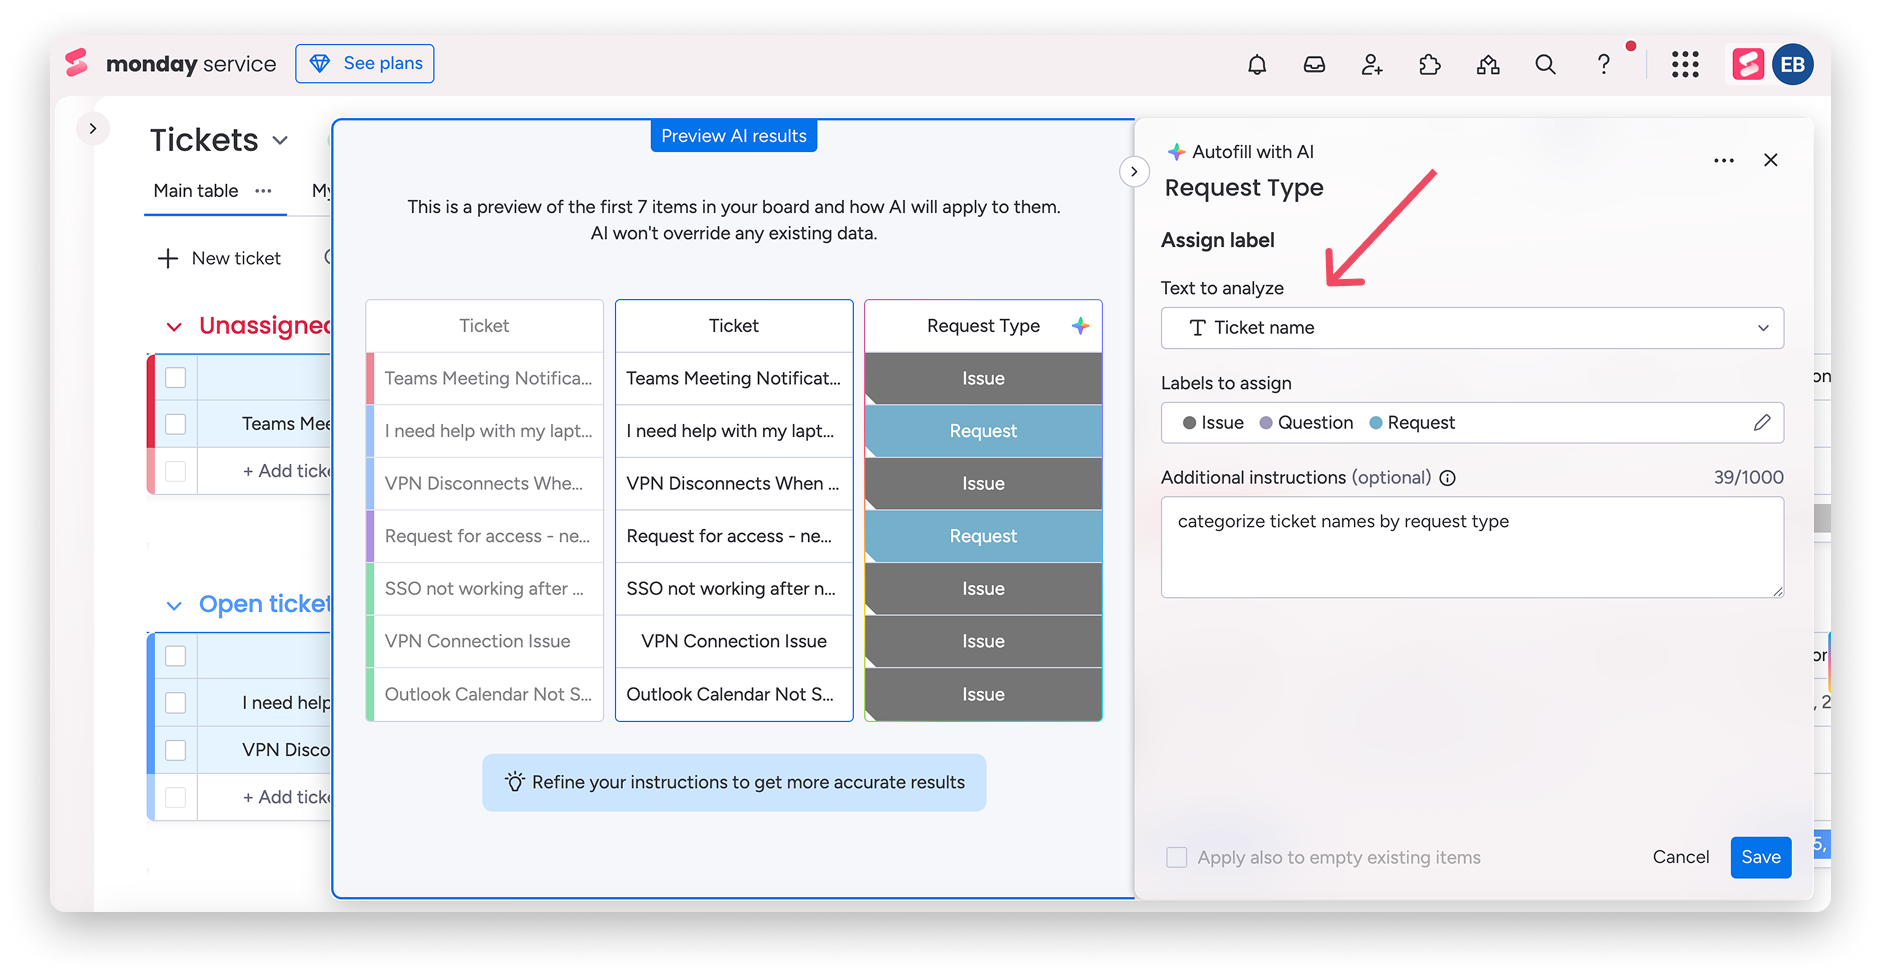Edit labels with the pencil icon
The width and height of the screenshot is (1881, 977).
tap(1762, 423)
